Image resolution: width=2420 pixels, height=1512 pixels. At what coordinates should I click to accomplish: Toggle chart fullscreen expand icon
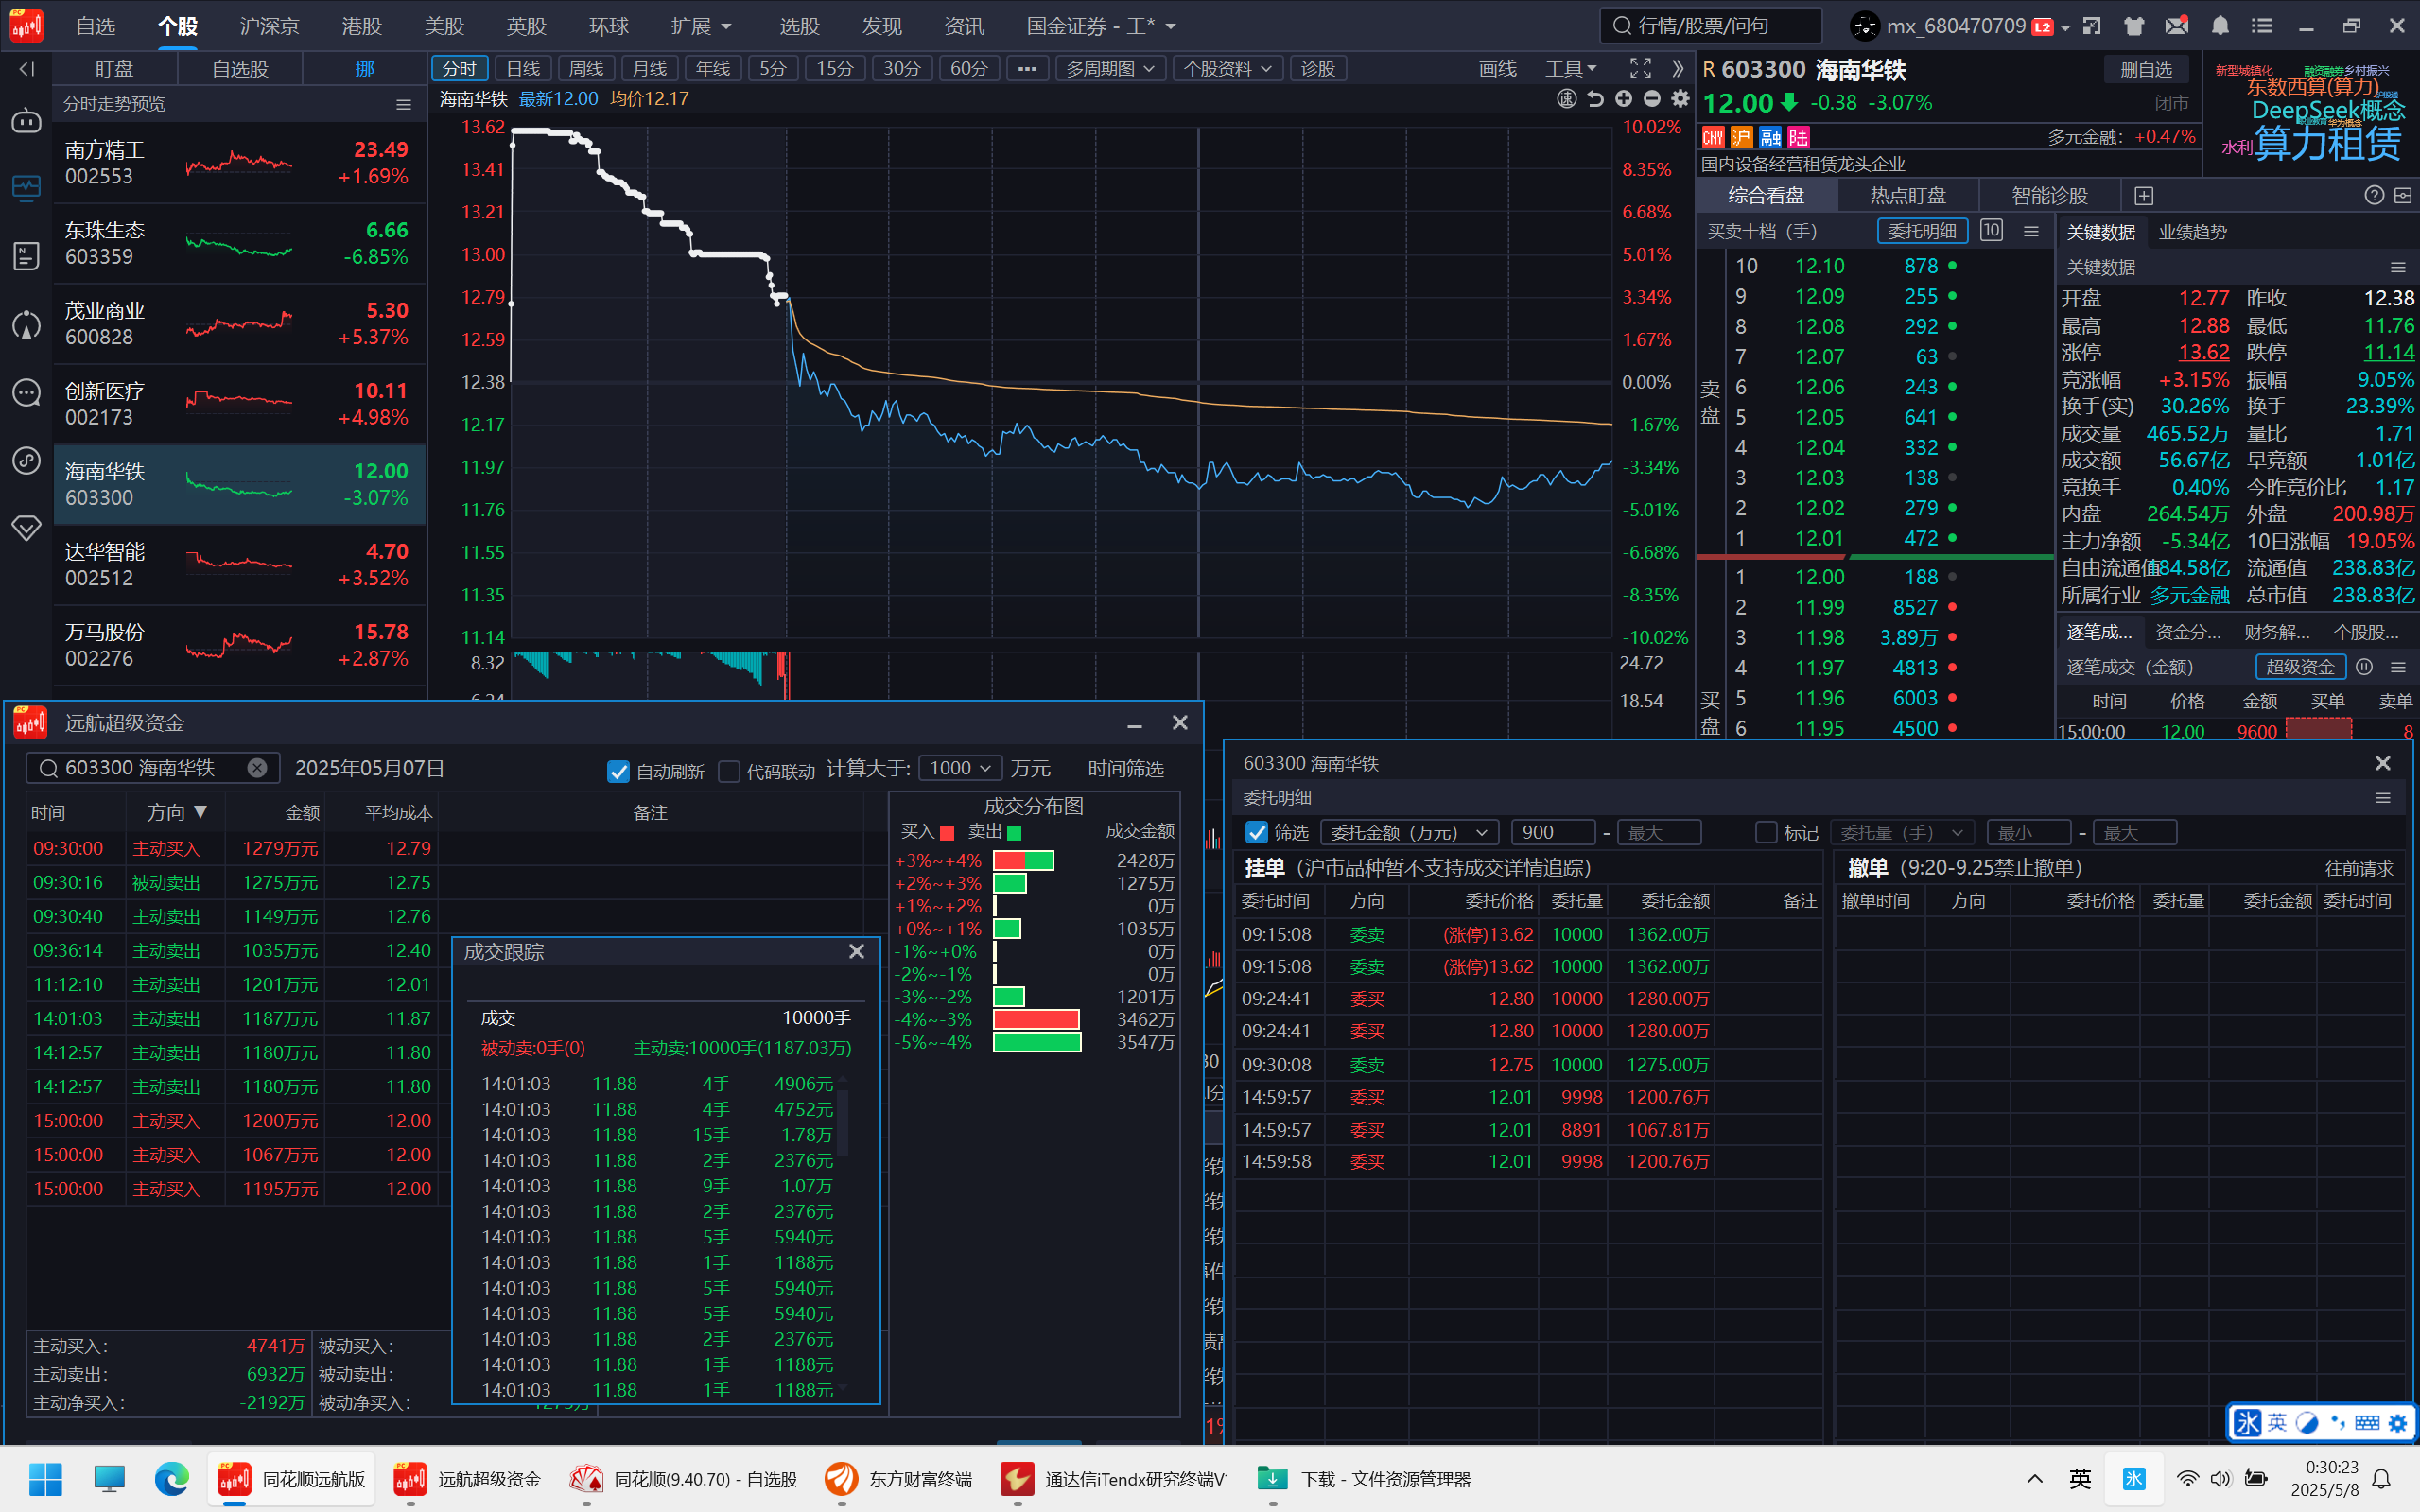[x=1640, y=68]
